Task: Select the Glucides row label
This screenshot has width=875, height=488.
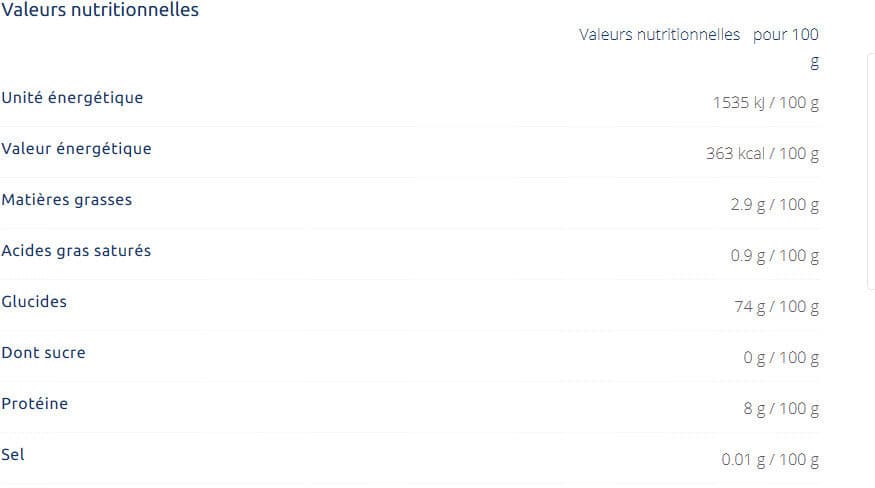Action: (34, 302)
